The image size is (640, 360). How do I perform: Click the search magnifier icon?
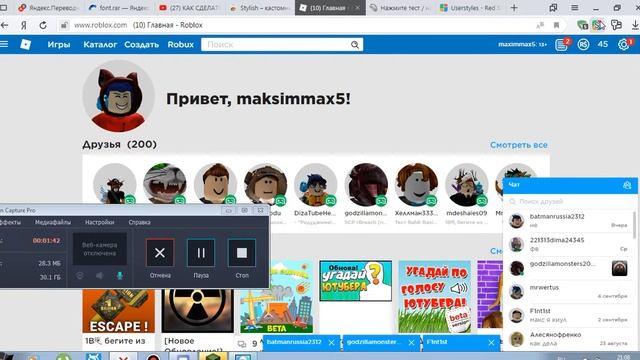[x=355, y=44]
